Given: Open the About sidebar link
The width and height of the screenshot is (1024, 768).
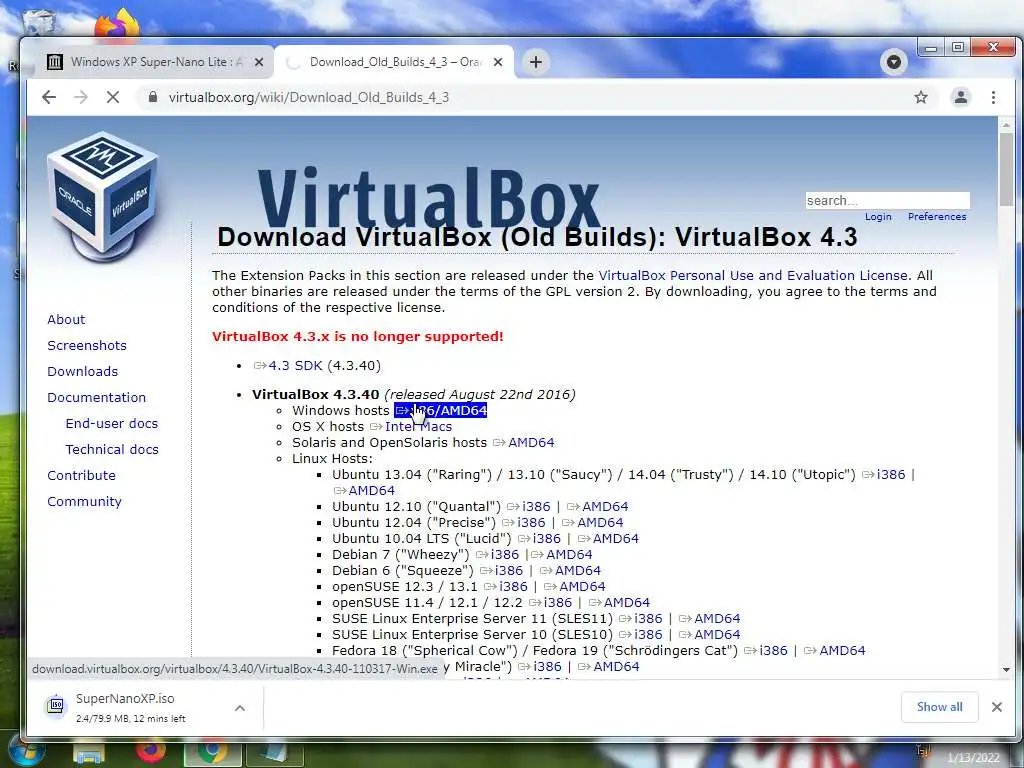Looking at the screenshot, I should (x=66, y=319).
